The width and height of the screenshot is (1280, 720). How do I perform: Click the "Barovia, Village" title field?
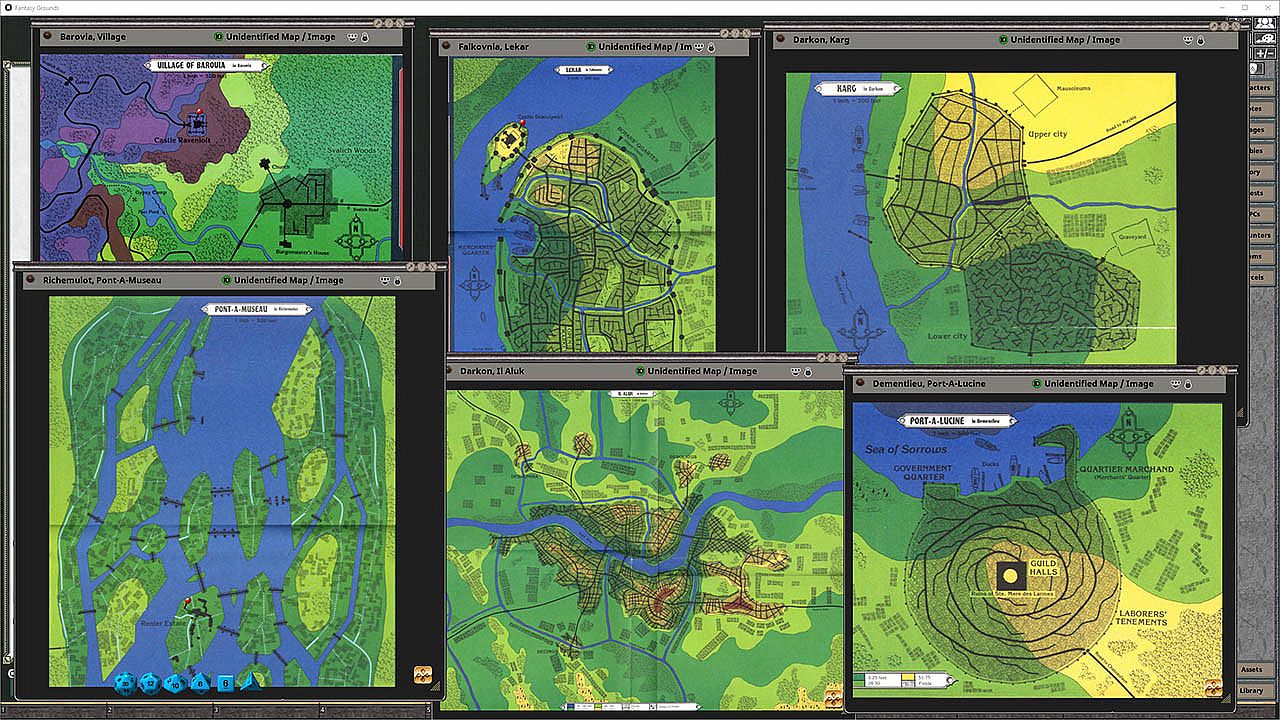93,37
